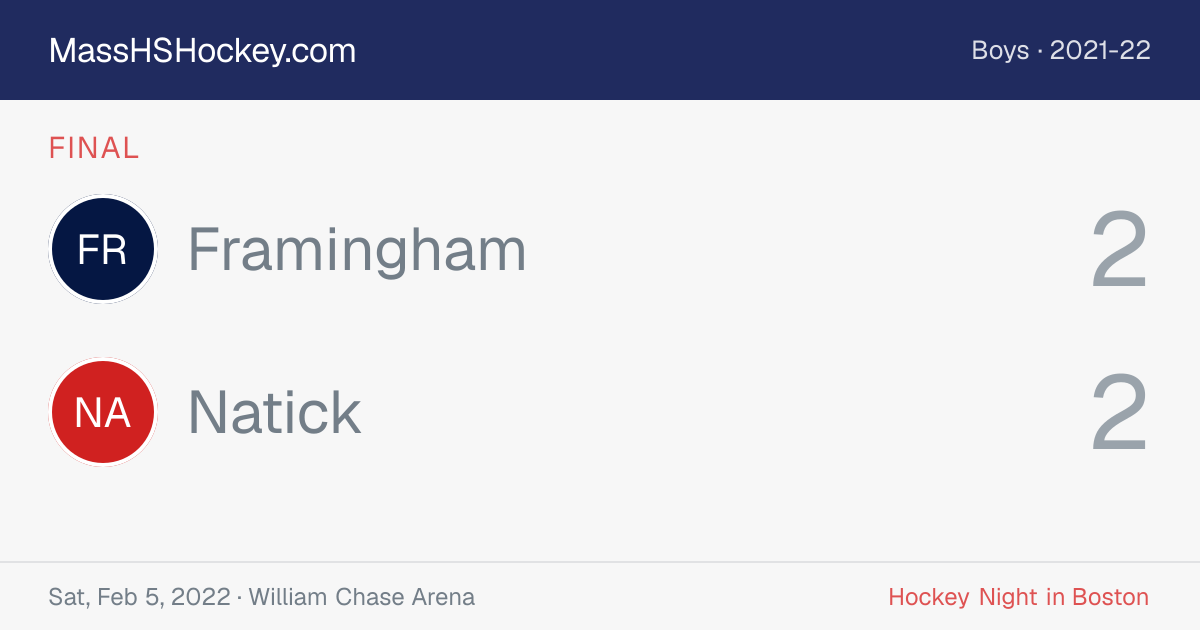Click Framingham's score of 2
Viewport: 1200px width, 630px height.
pyautogui.click(x=1119, y=250)
